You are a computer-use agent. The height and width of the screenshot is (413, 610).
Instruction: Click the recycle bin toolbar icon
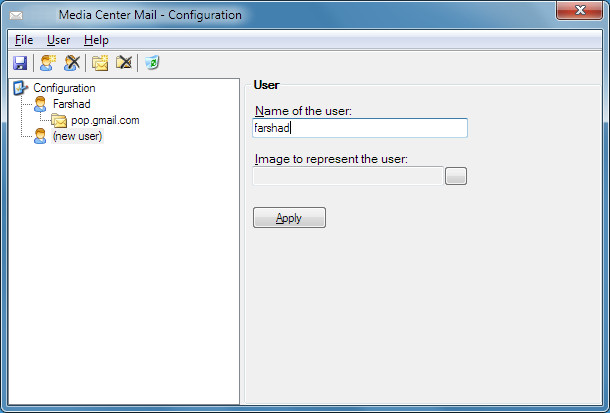click(152, 63)
